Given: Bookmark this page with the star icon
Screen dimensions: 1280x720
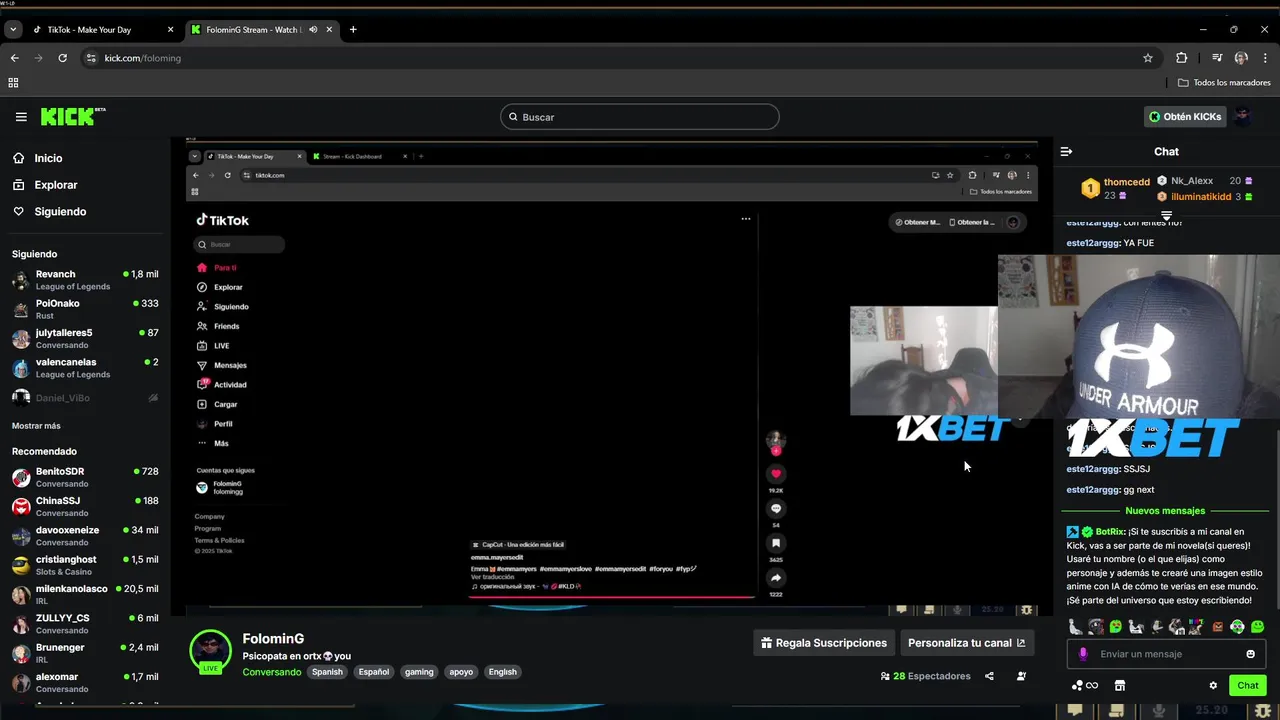Looking at the screenshot, I should 1148,58.
